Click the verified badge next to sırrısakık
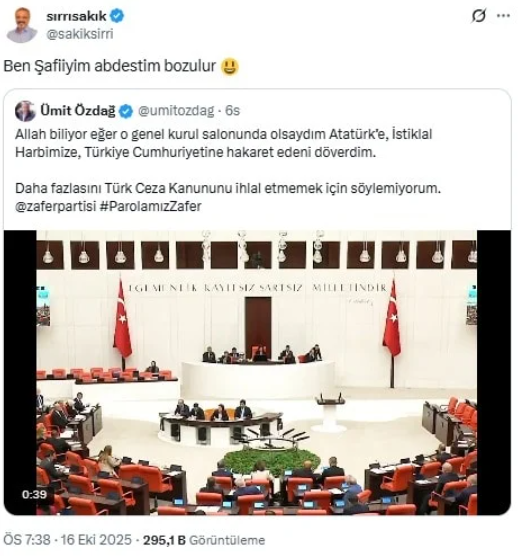 point(117,16)
